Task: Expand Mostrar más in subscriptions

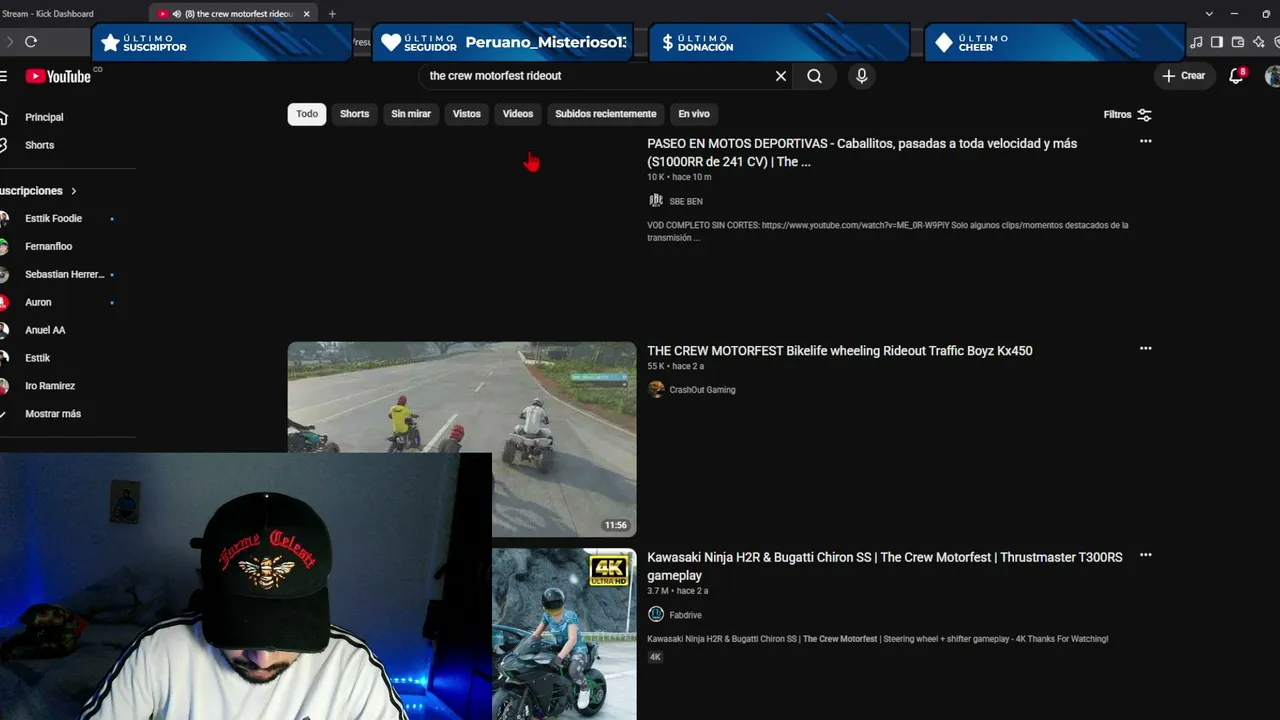Action: [x=53, y=414]
